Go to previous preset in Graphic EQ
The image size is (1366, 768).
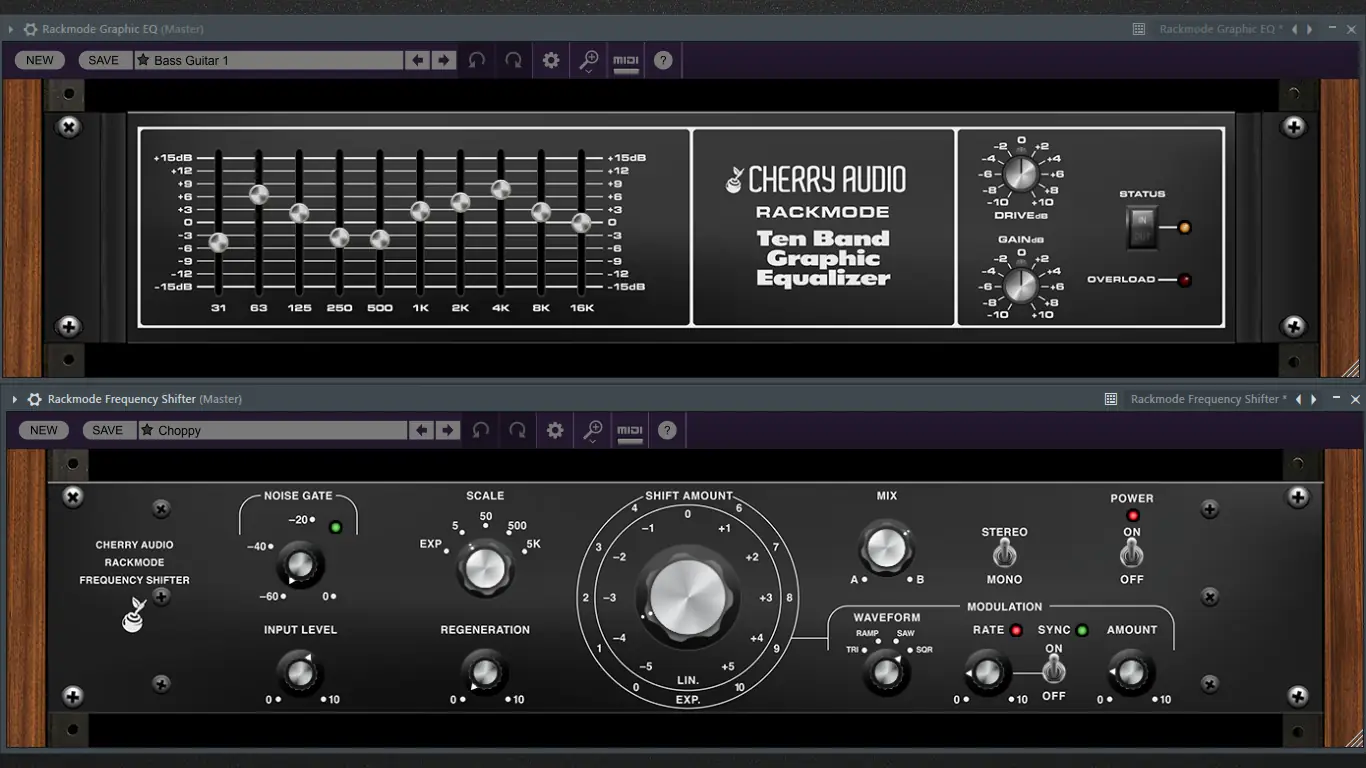coord(418,60)
